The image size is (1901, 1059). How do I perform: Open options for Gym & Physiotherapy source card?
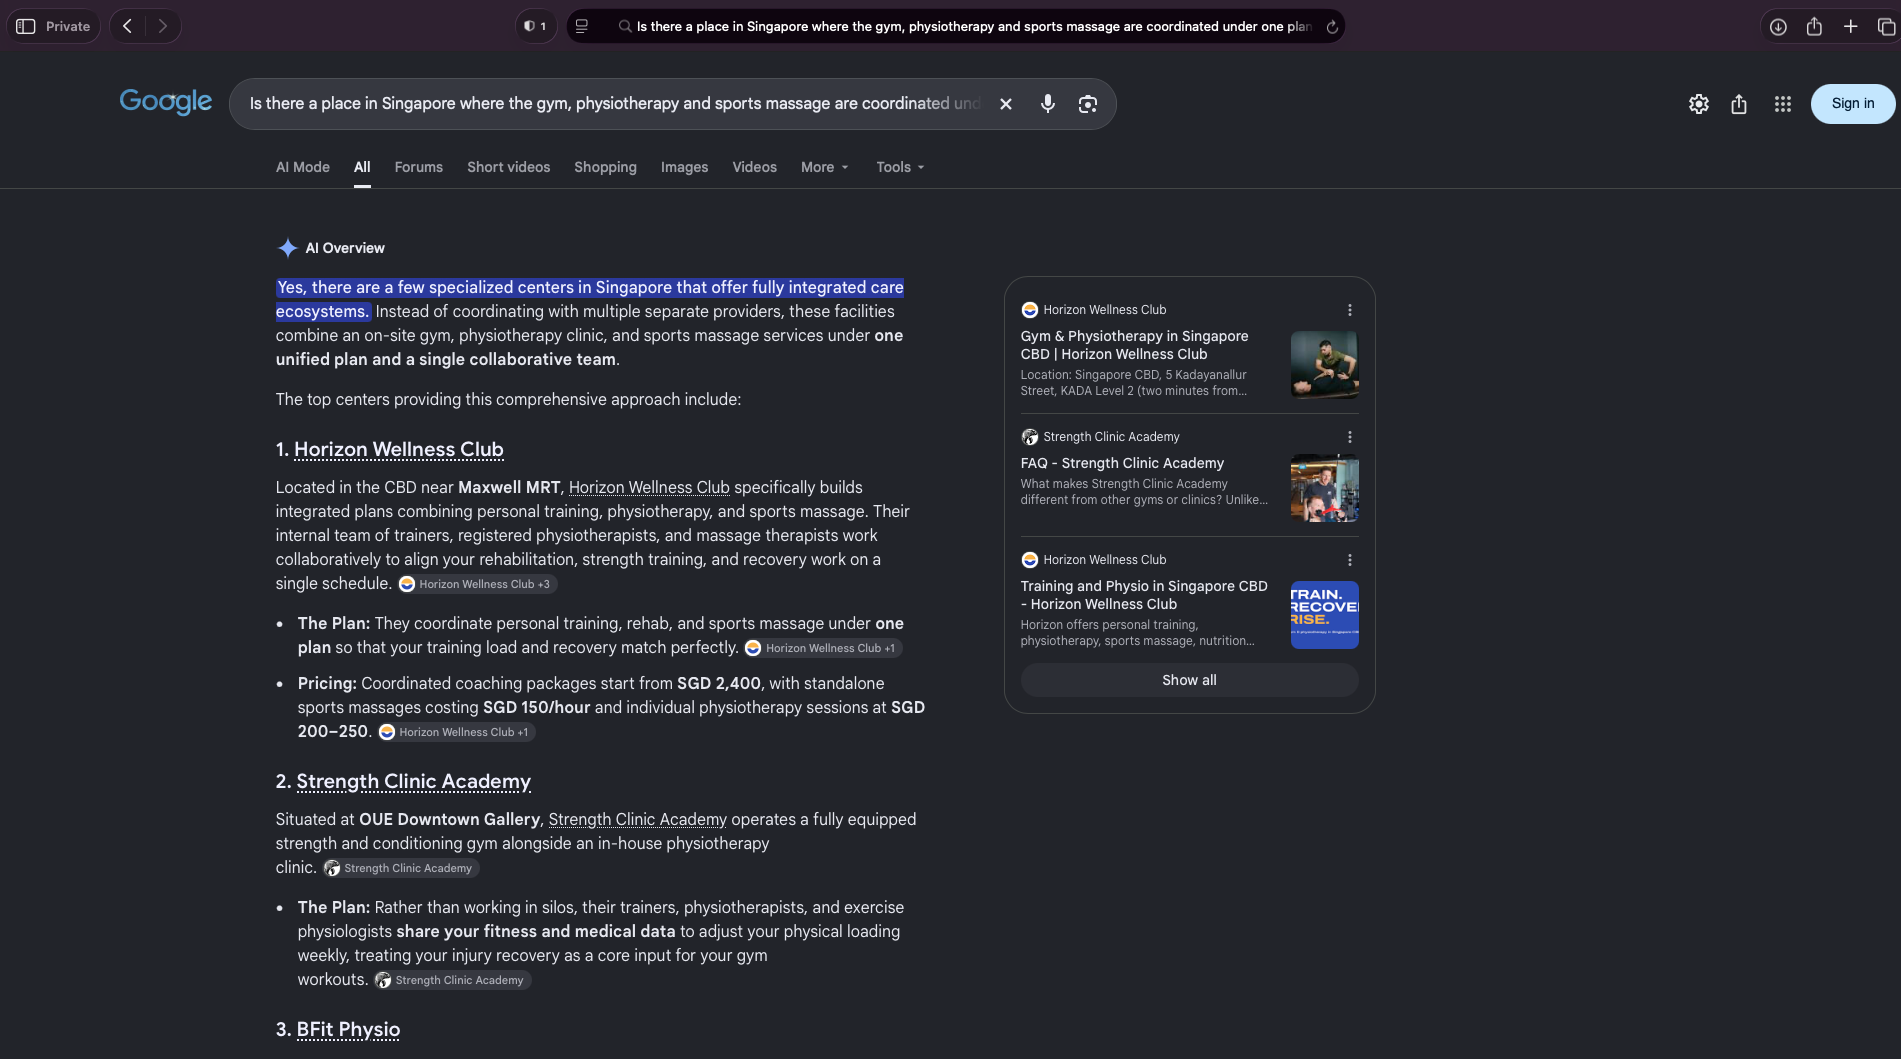(x=1349, y=310)
